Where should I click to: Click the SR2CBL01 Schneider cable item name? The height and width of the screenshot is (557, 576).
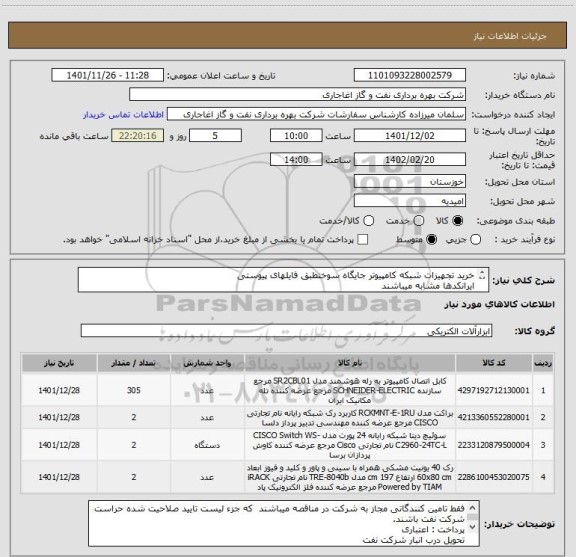(350, 390)
